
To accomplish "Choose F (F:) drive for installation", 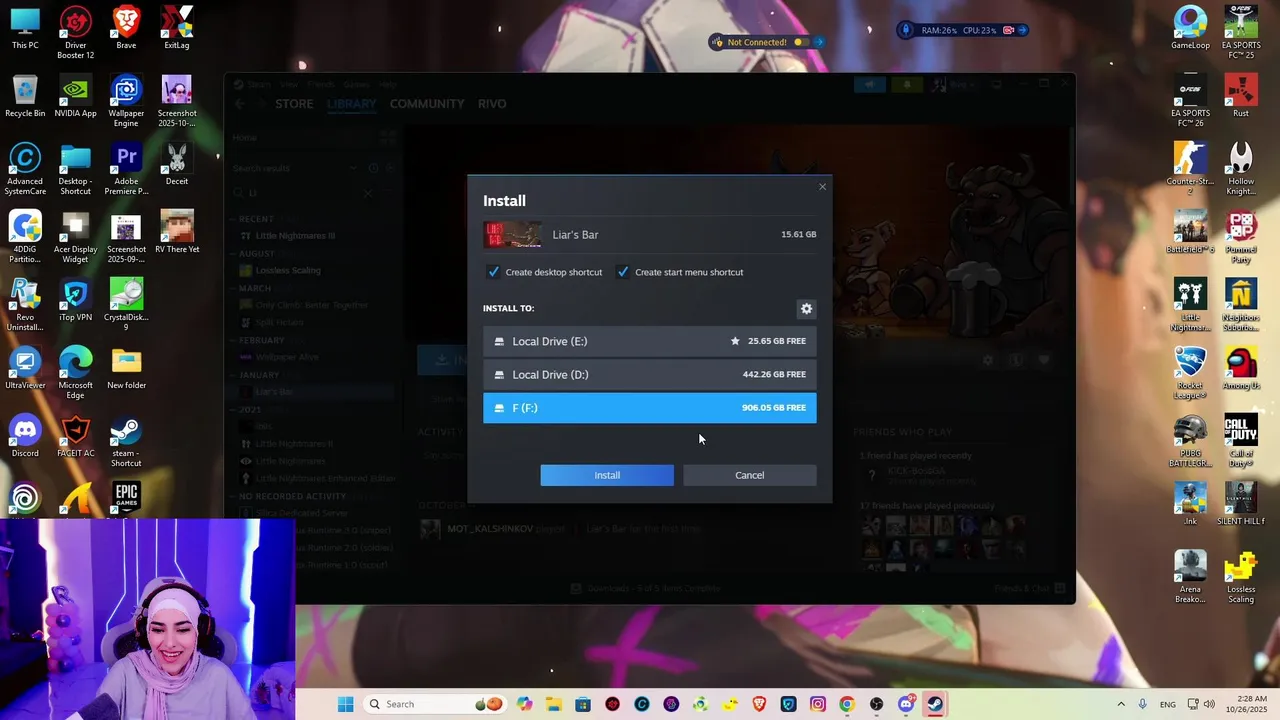I will [x=650, y=408].
